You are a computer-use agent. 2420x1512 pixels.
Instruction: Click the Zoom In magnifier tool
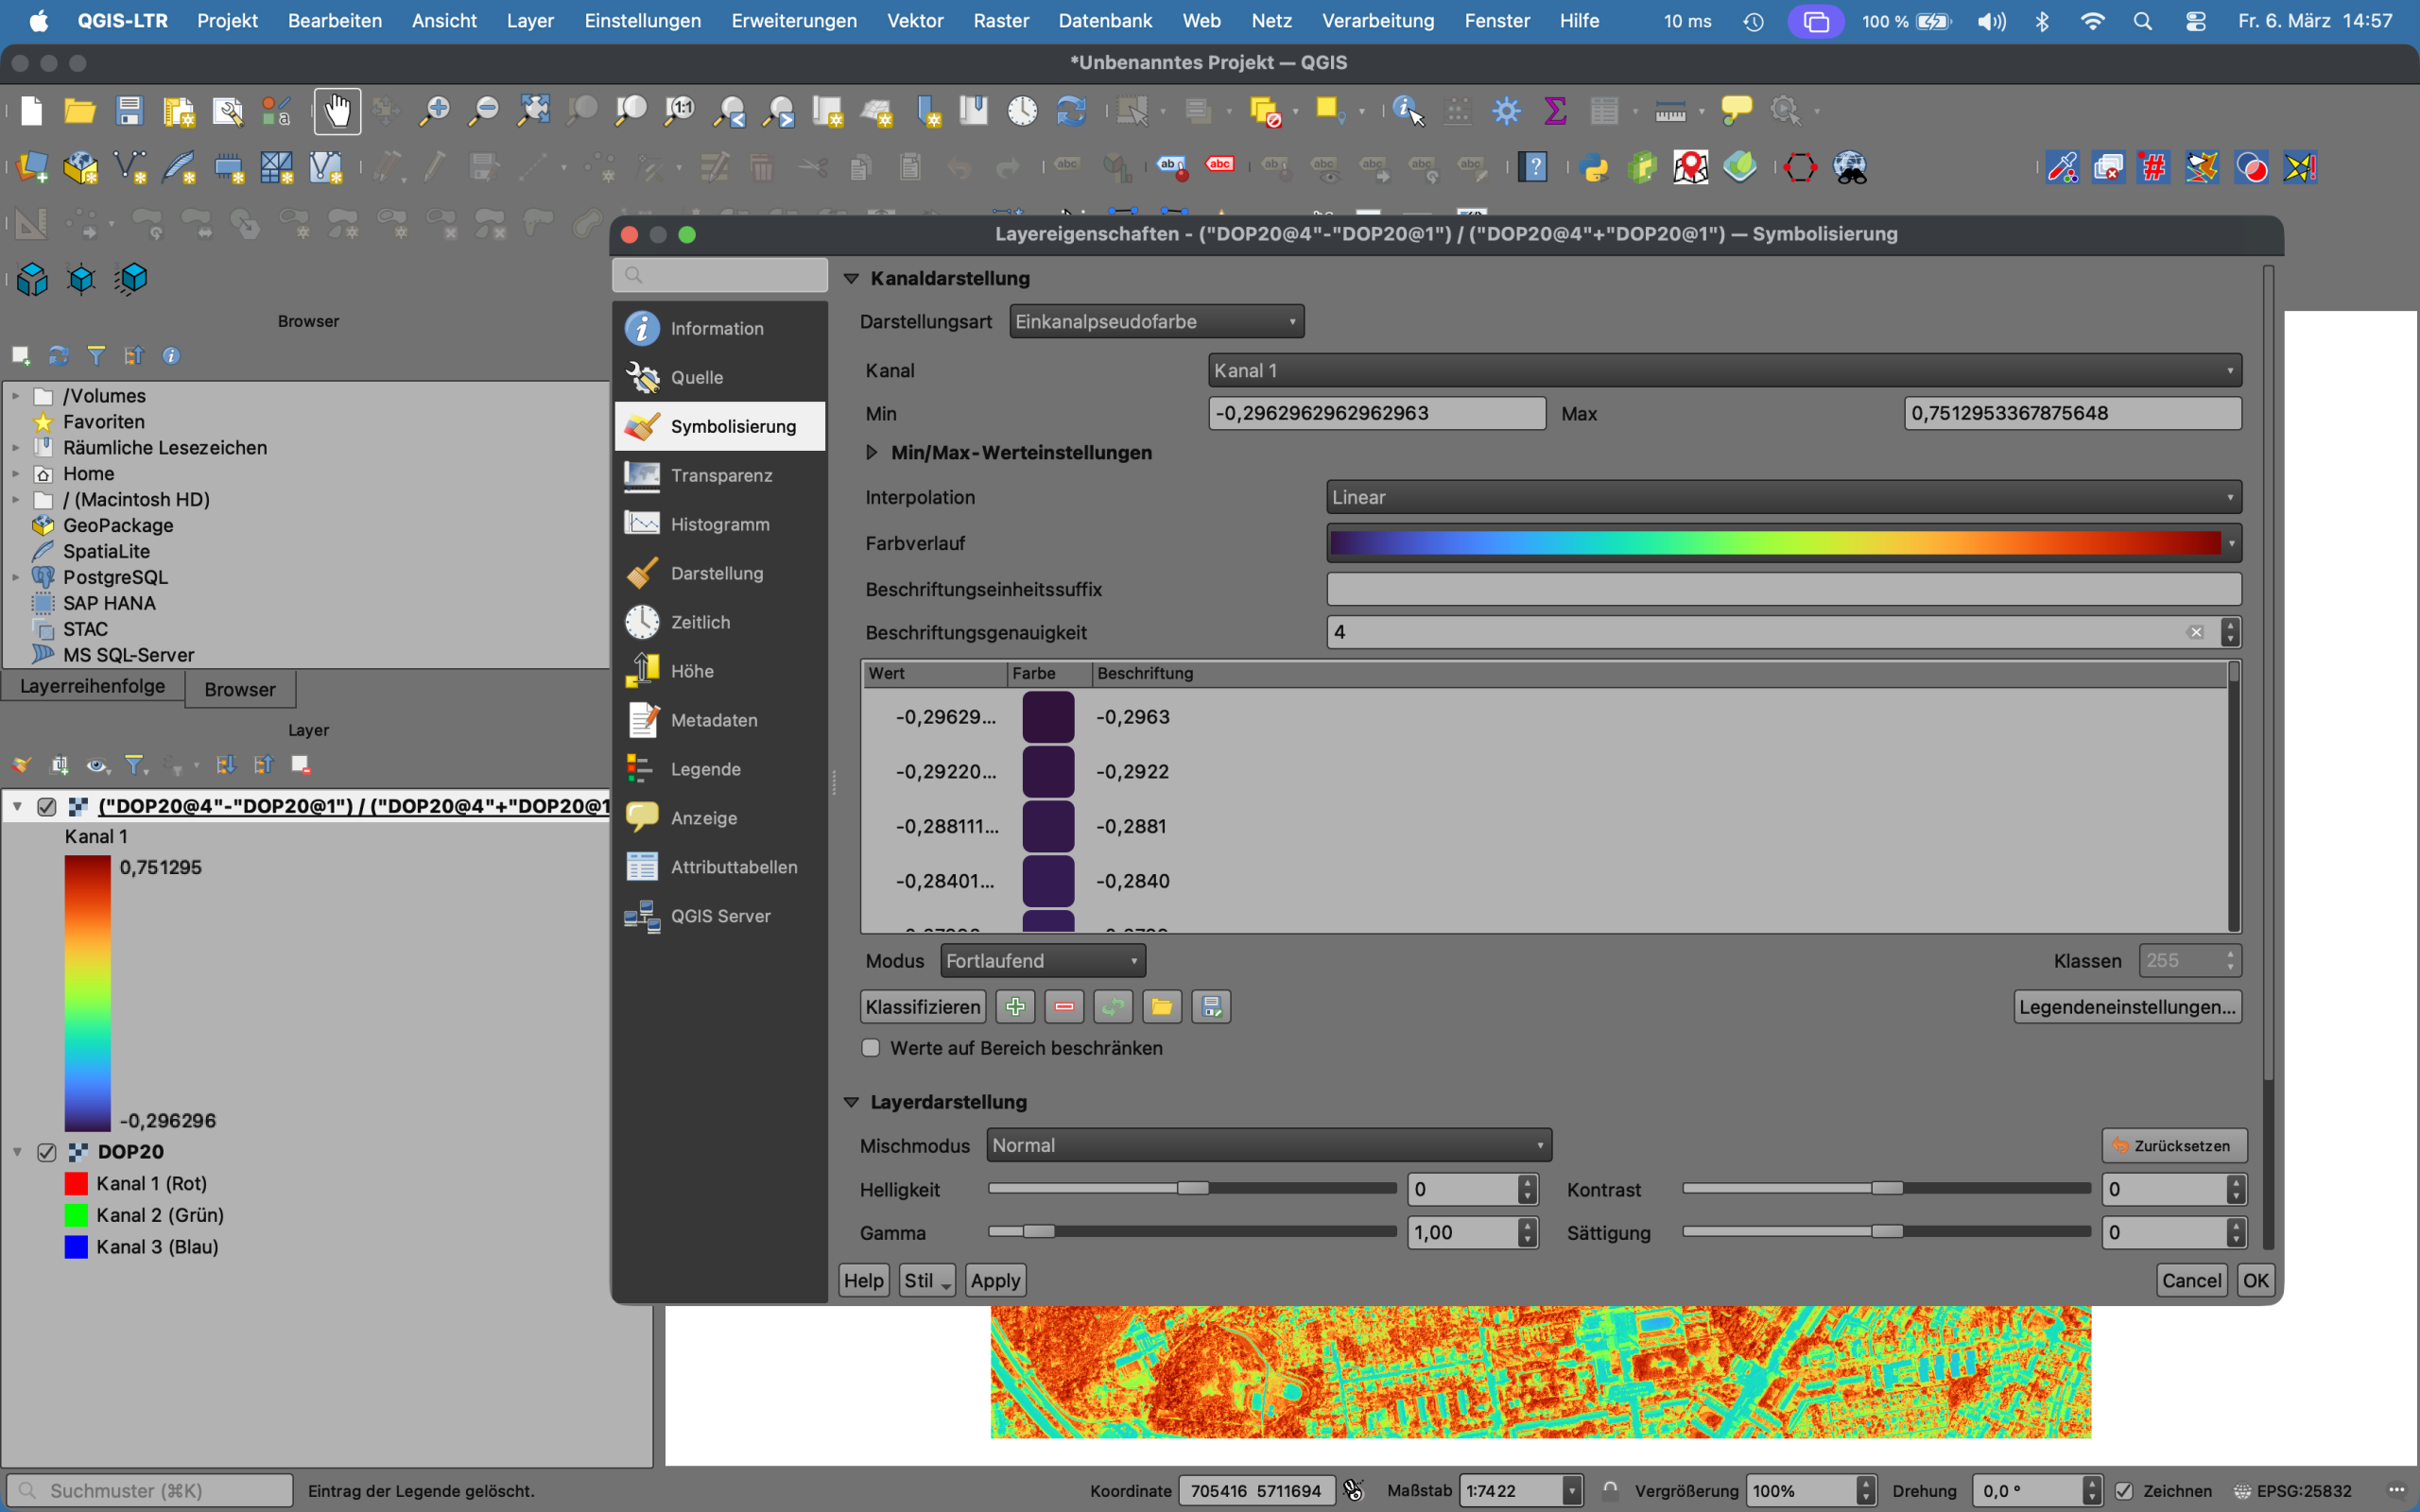tap(434, 111)
